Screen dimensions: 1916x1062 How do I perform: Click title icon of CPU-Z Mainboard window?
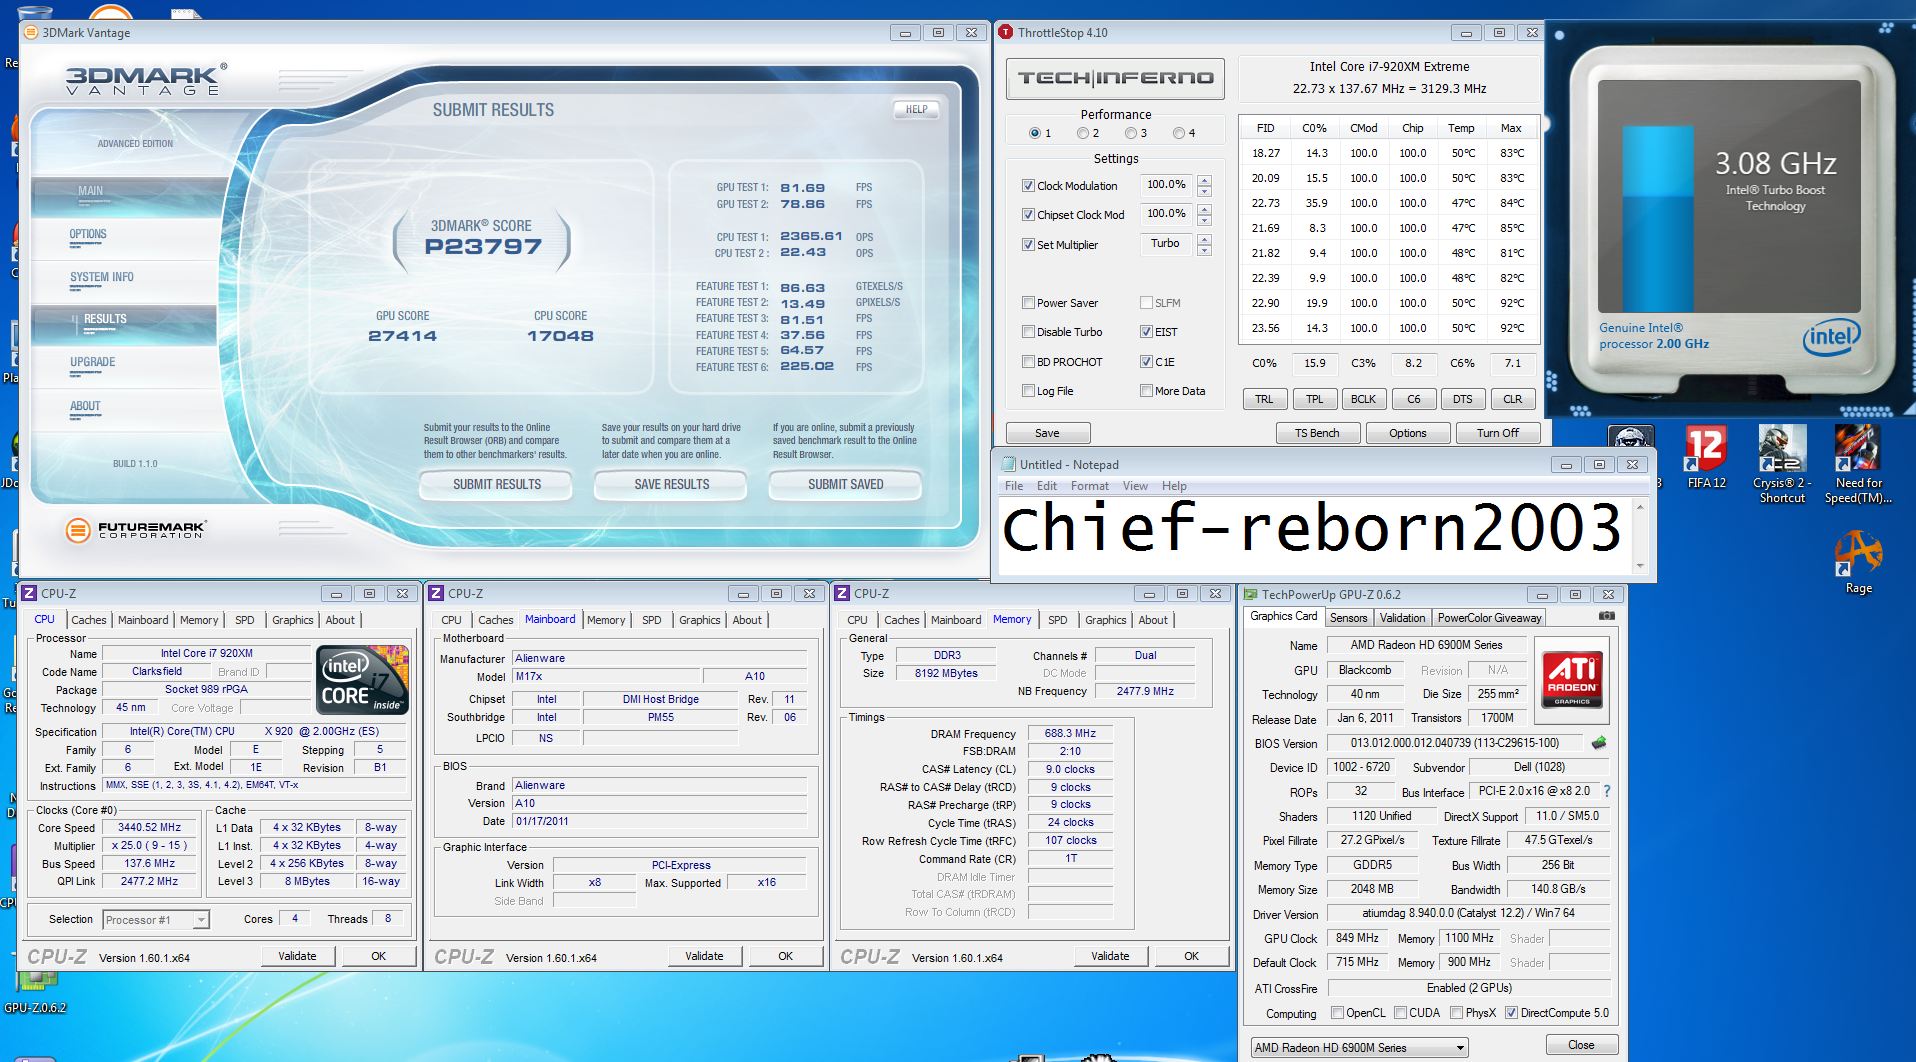pos(436,594)
